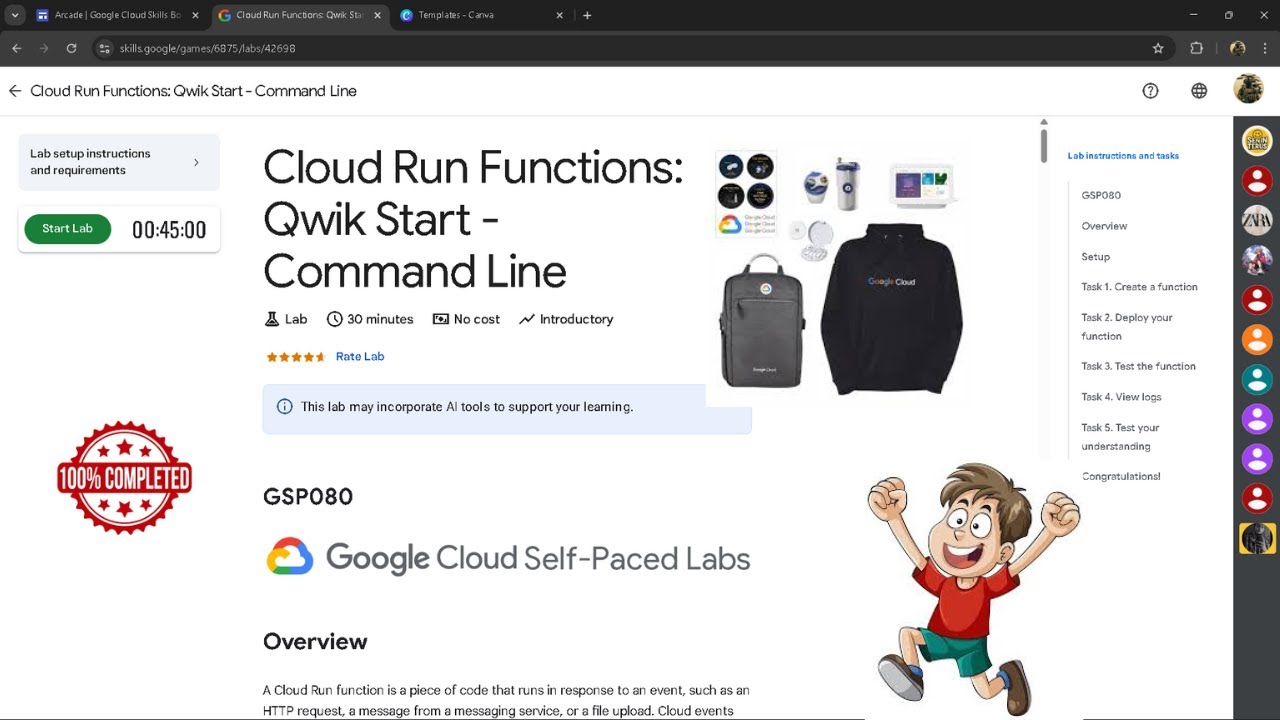The height and width of the screenshot is (720, 1280).
Task: Click the Lab flask icon
Action: pyautogui.click(x=271, y=319)
